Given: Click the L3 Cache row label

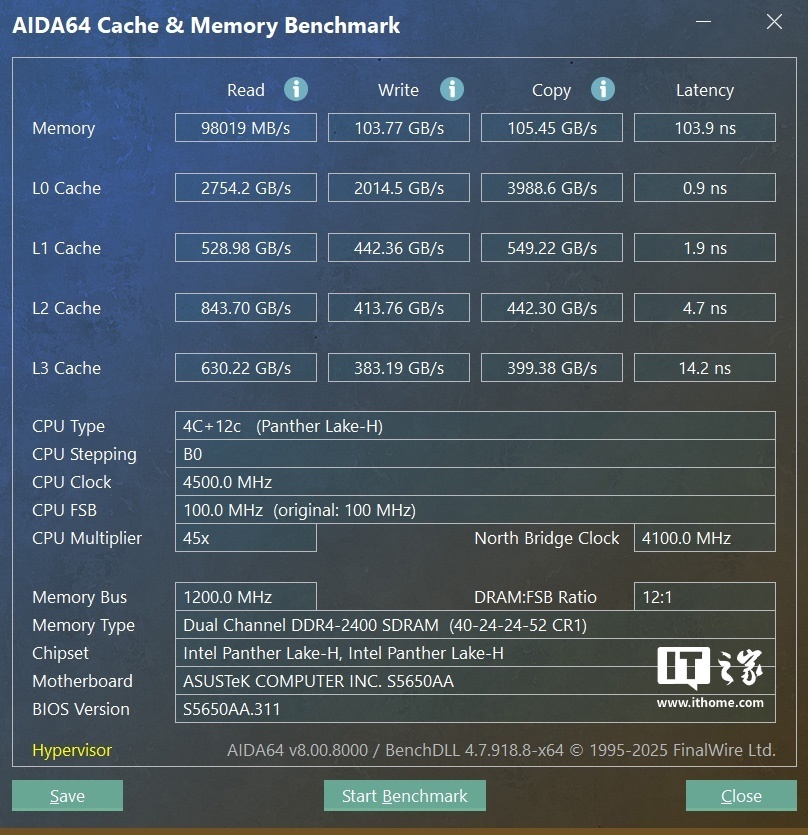Looking at the screenshot, I should [x=66, y=368].
